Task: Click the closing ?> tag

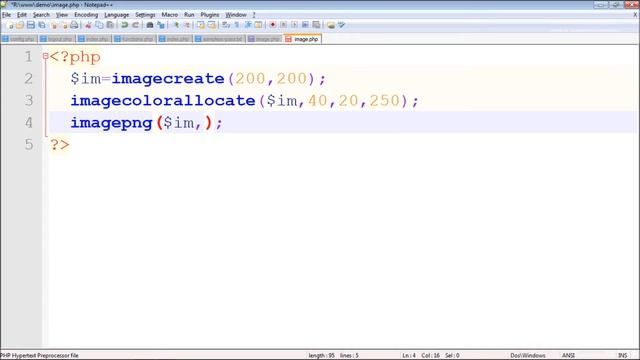Action: 60,144
